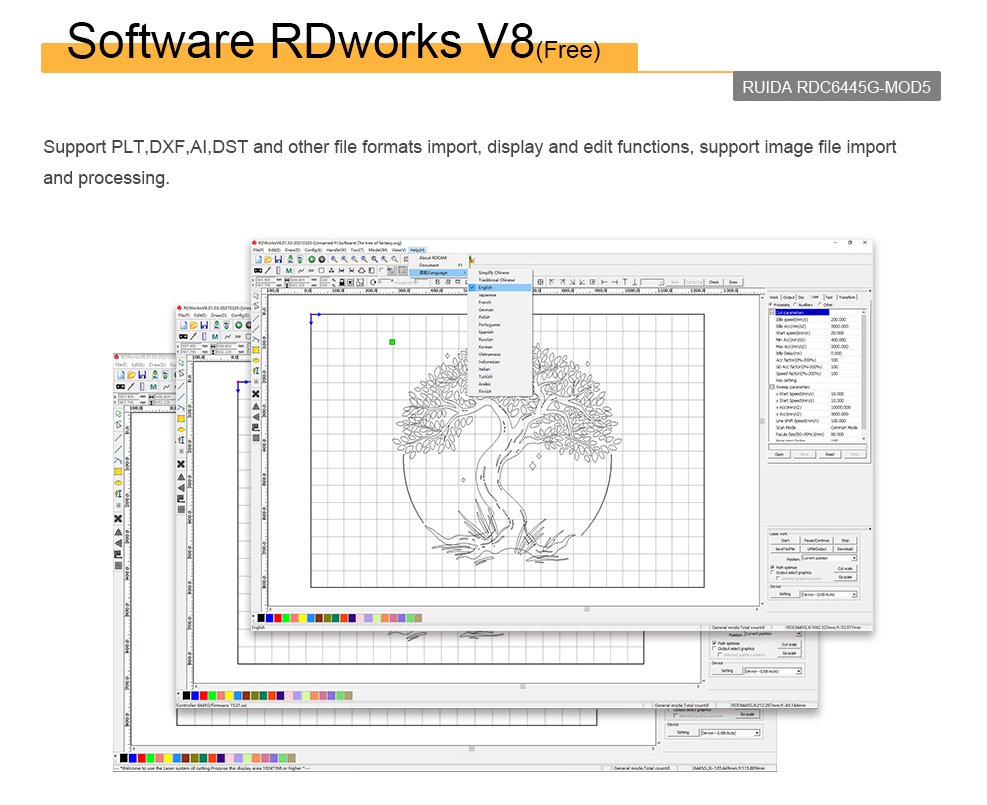Click the black X delete tool in front window

coord(256,394)
